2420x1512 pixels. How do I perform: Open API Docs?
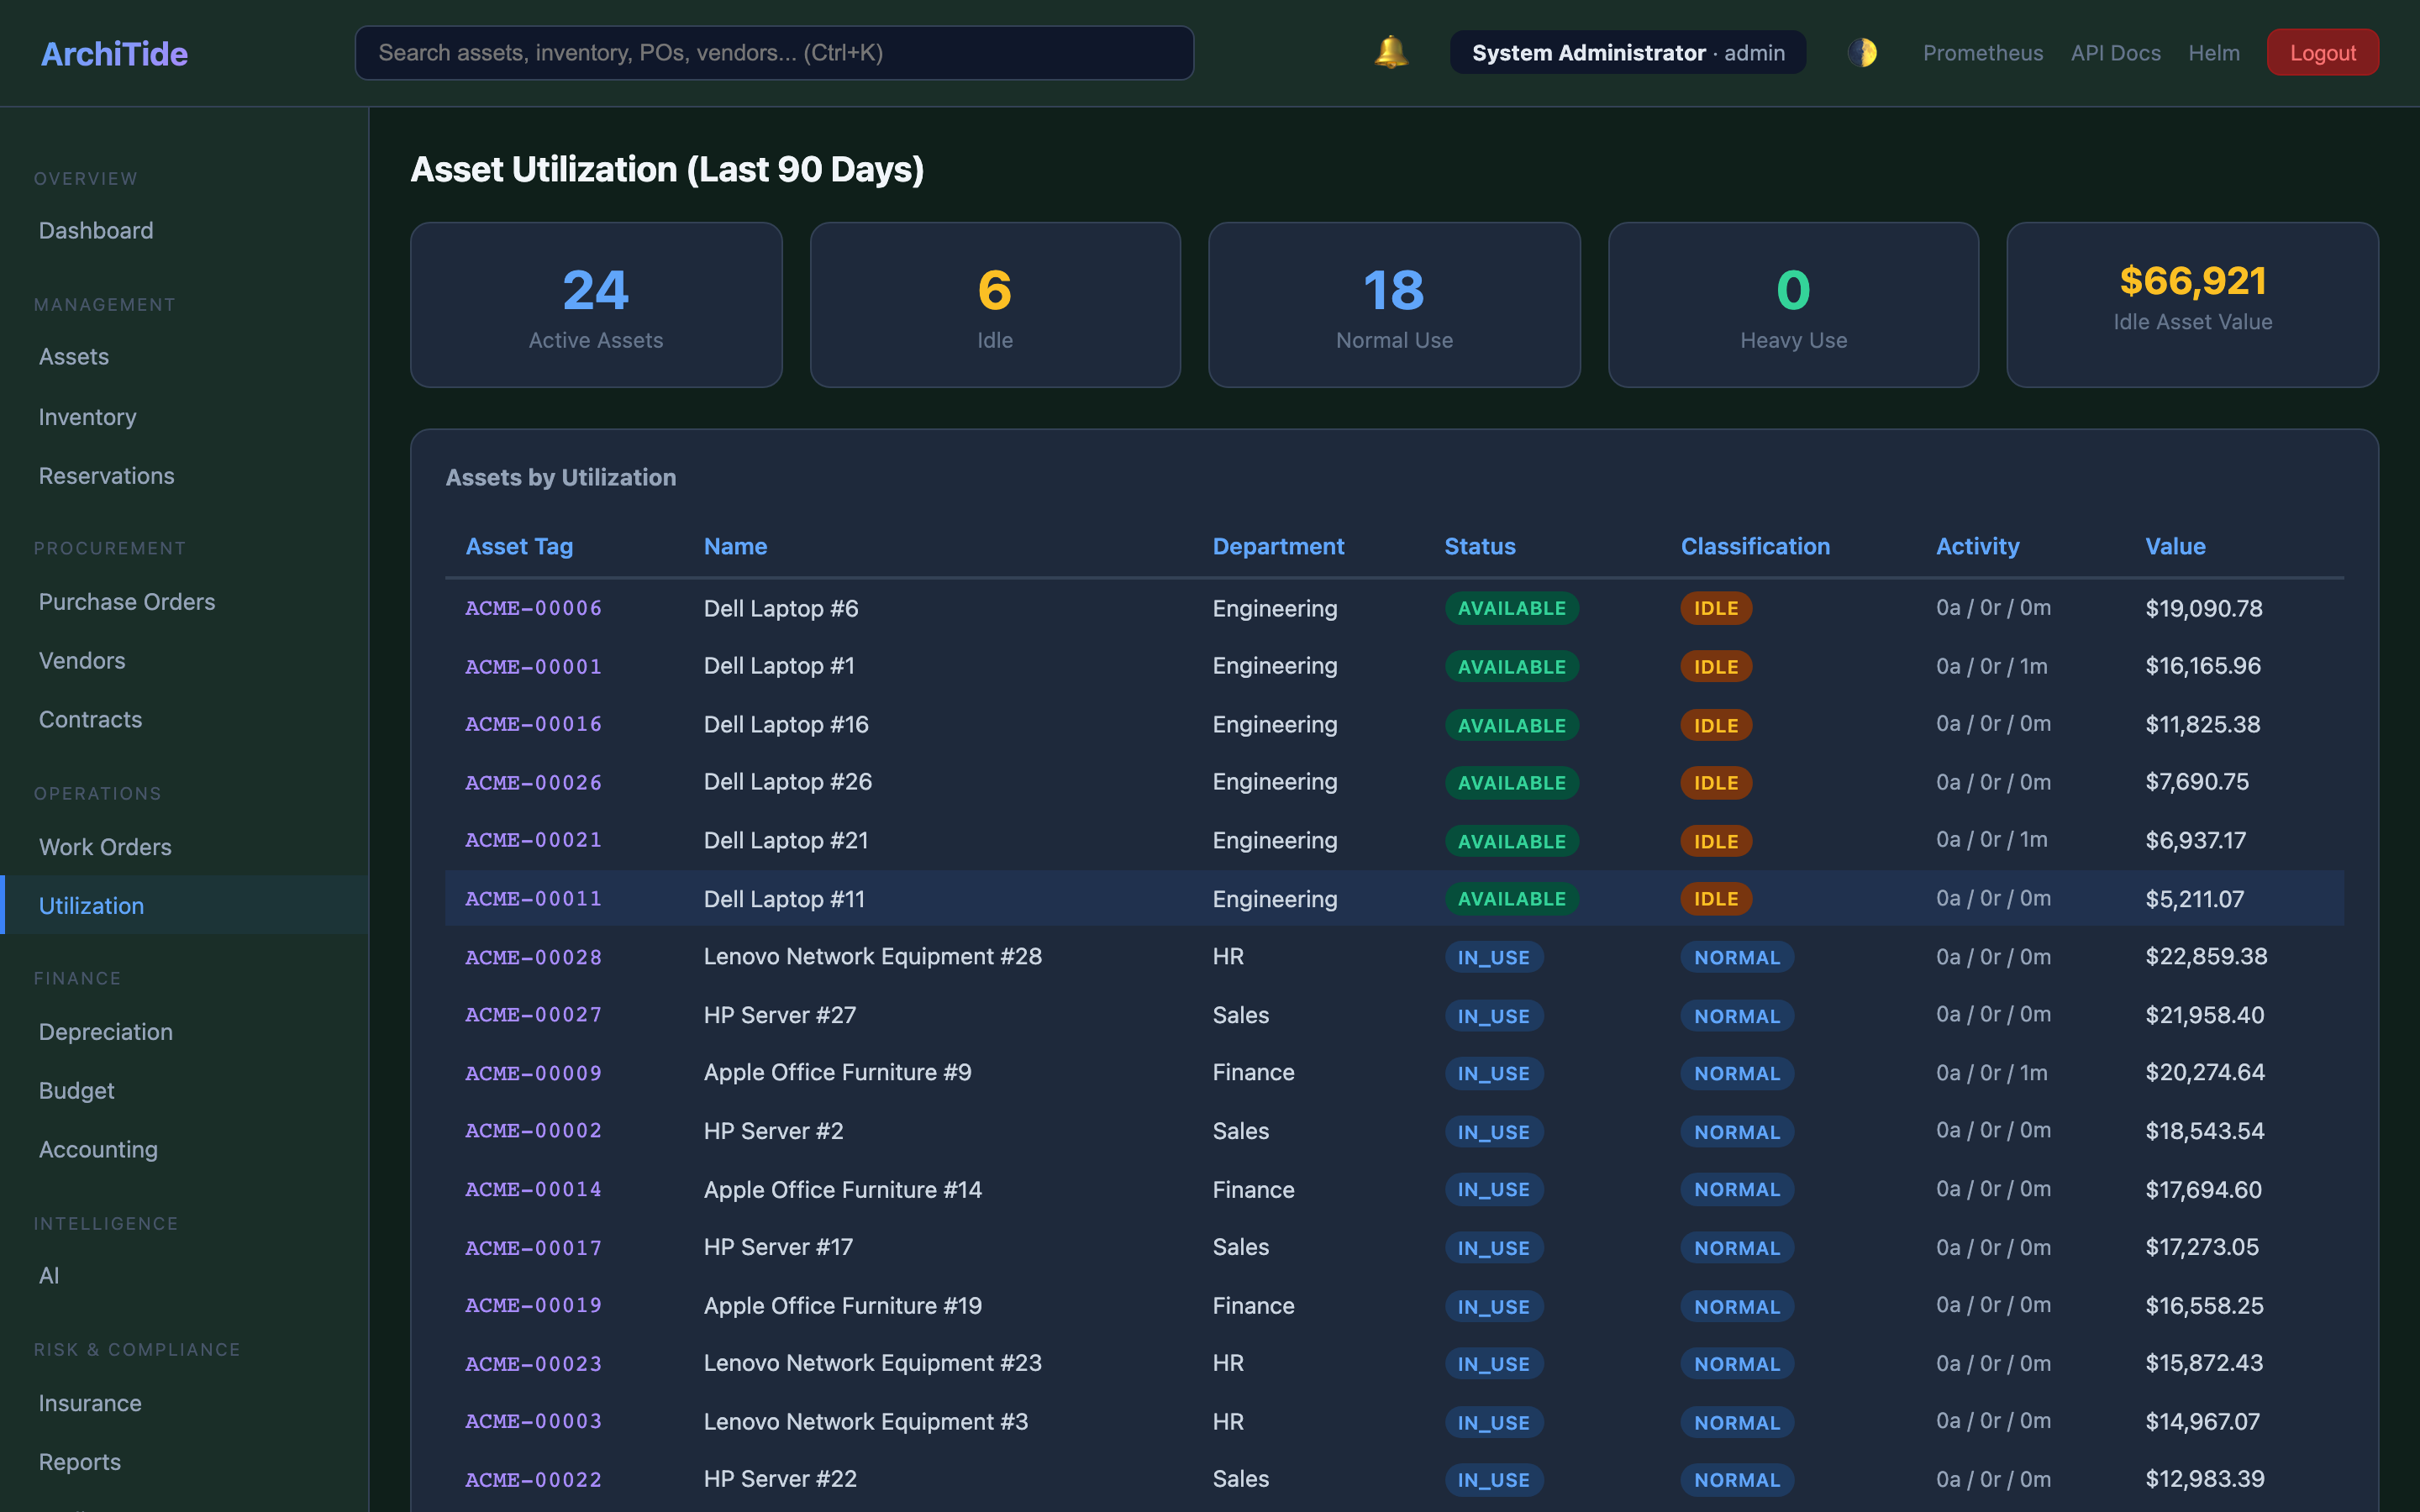pos(2115,52)
